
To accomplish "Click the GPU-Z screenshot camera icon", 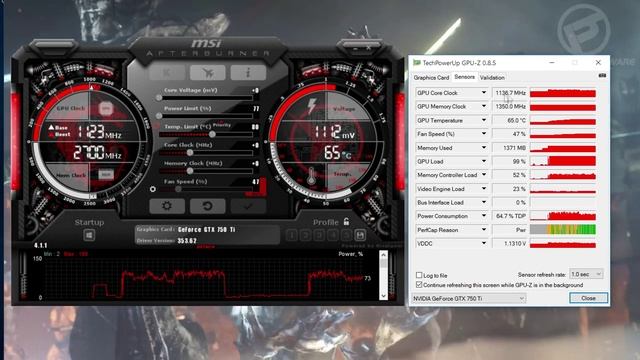I will pos(602,76).
